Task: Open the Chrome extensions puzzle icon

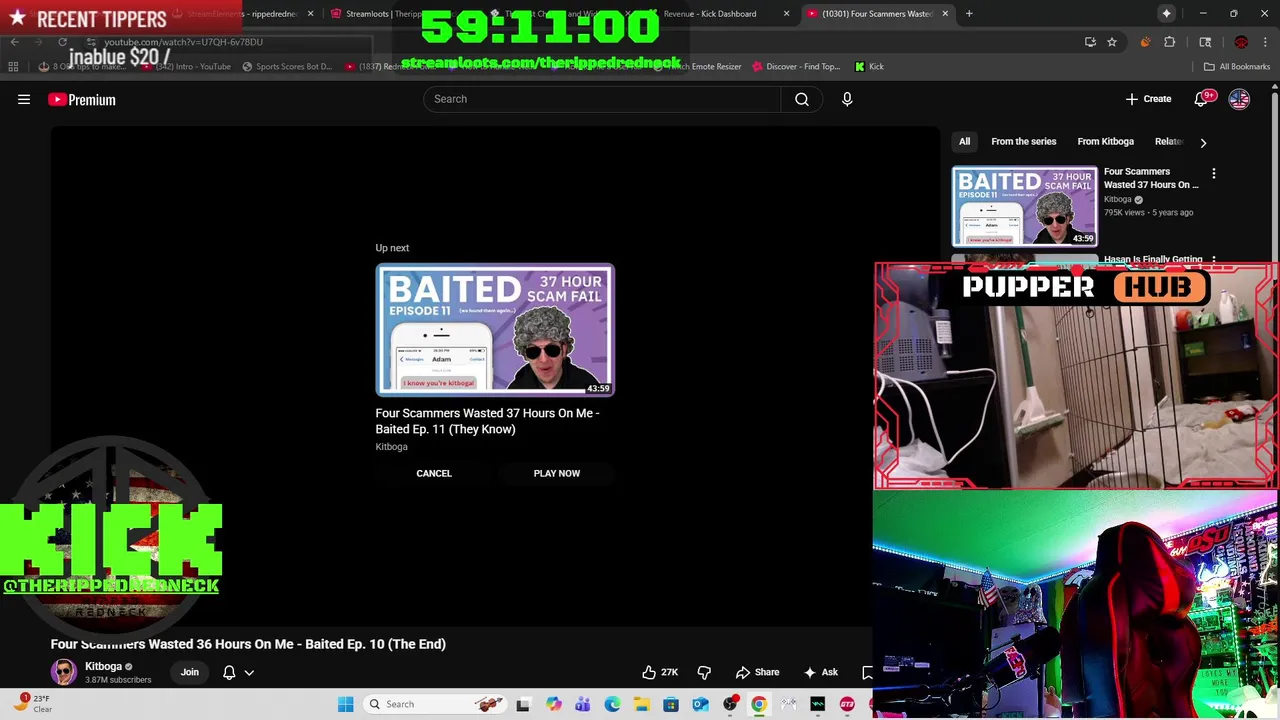Action: pyautogui.click(x=1170, y=42)
